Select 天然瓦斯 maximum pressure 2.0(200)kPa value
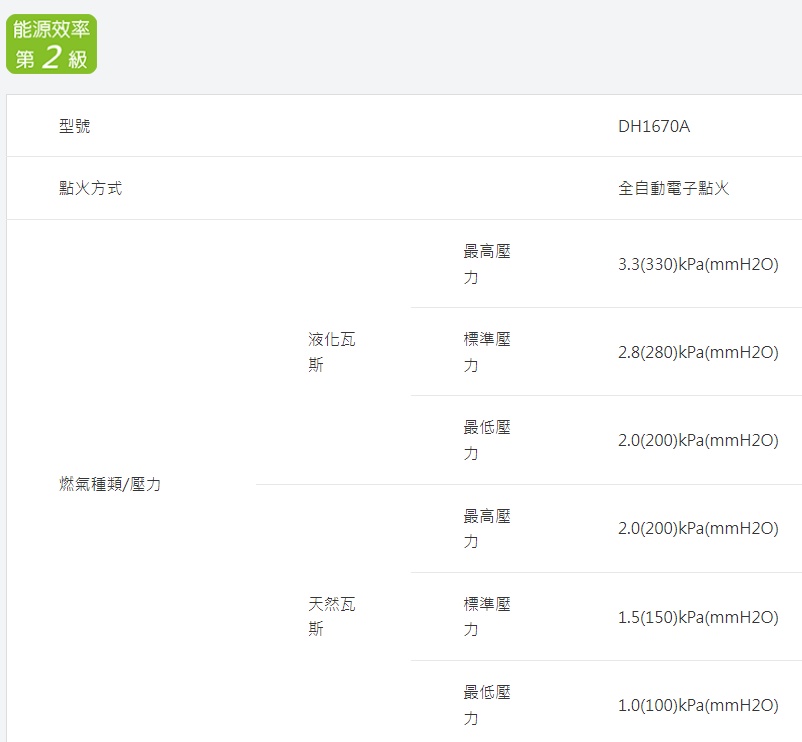802x742 pixels. 698,529
